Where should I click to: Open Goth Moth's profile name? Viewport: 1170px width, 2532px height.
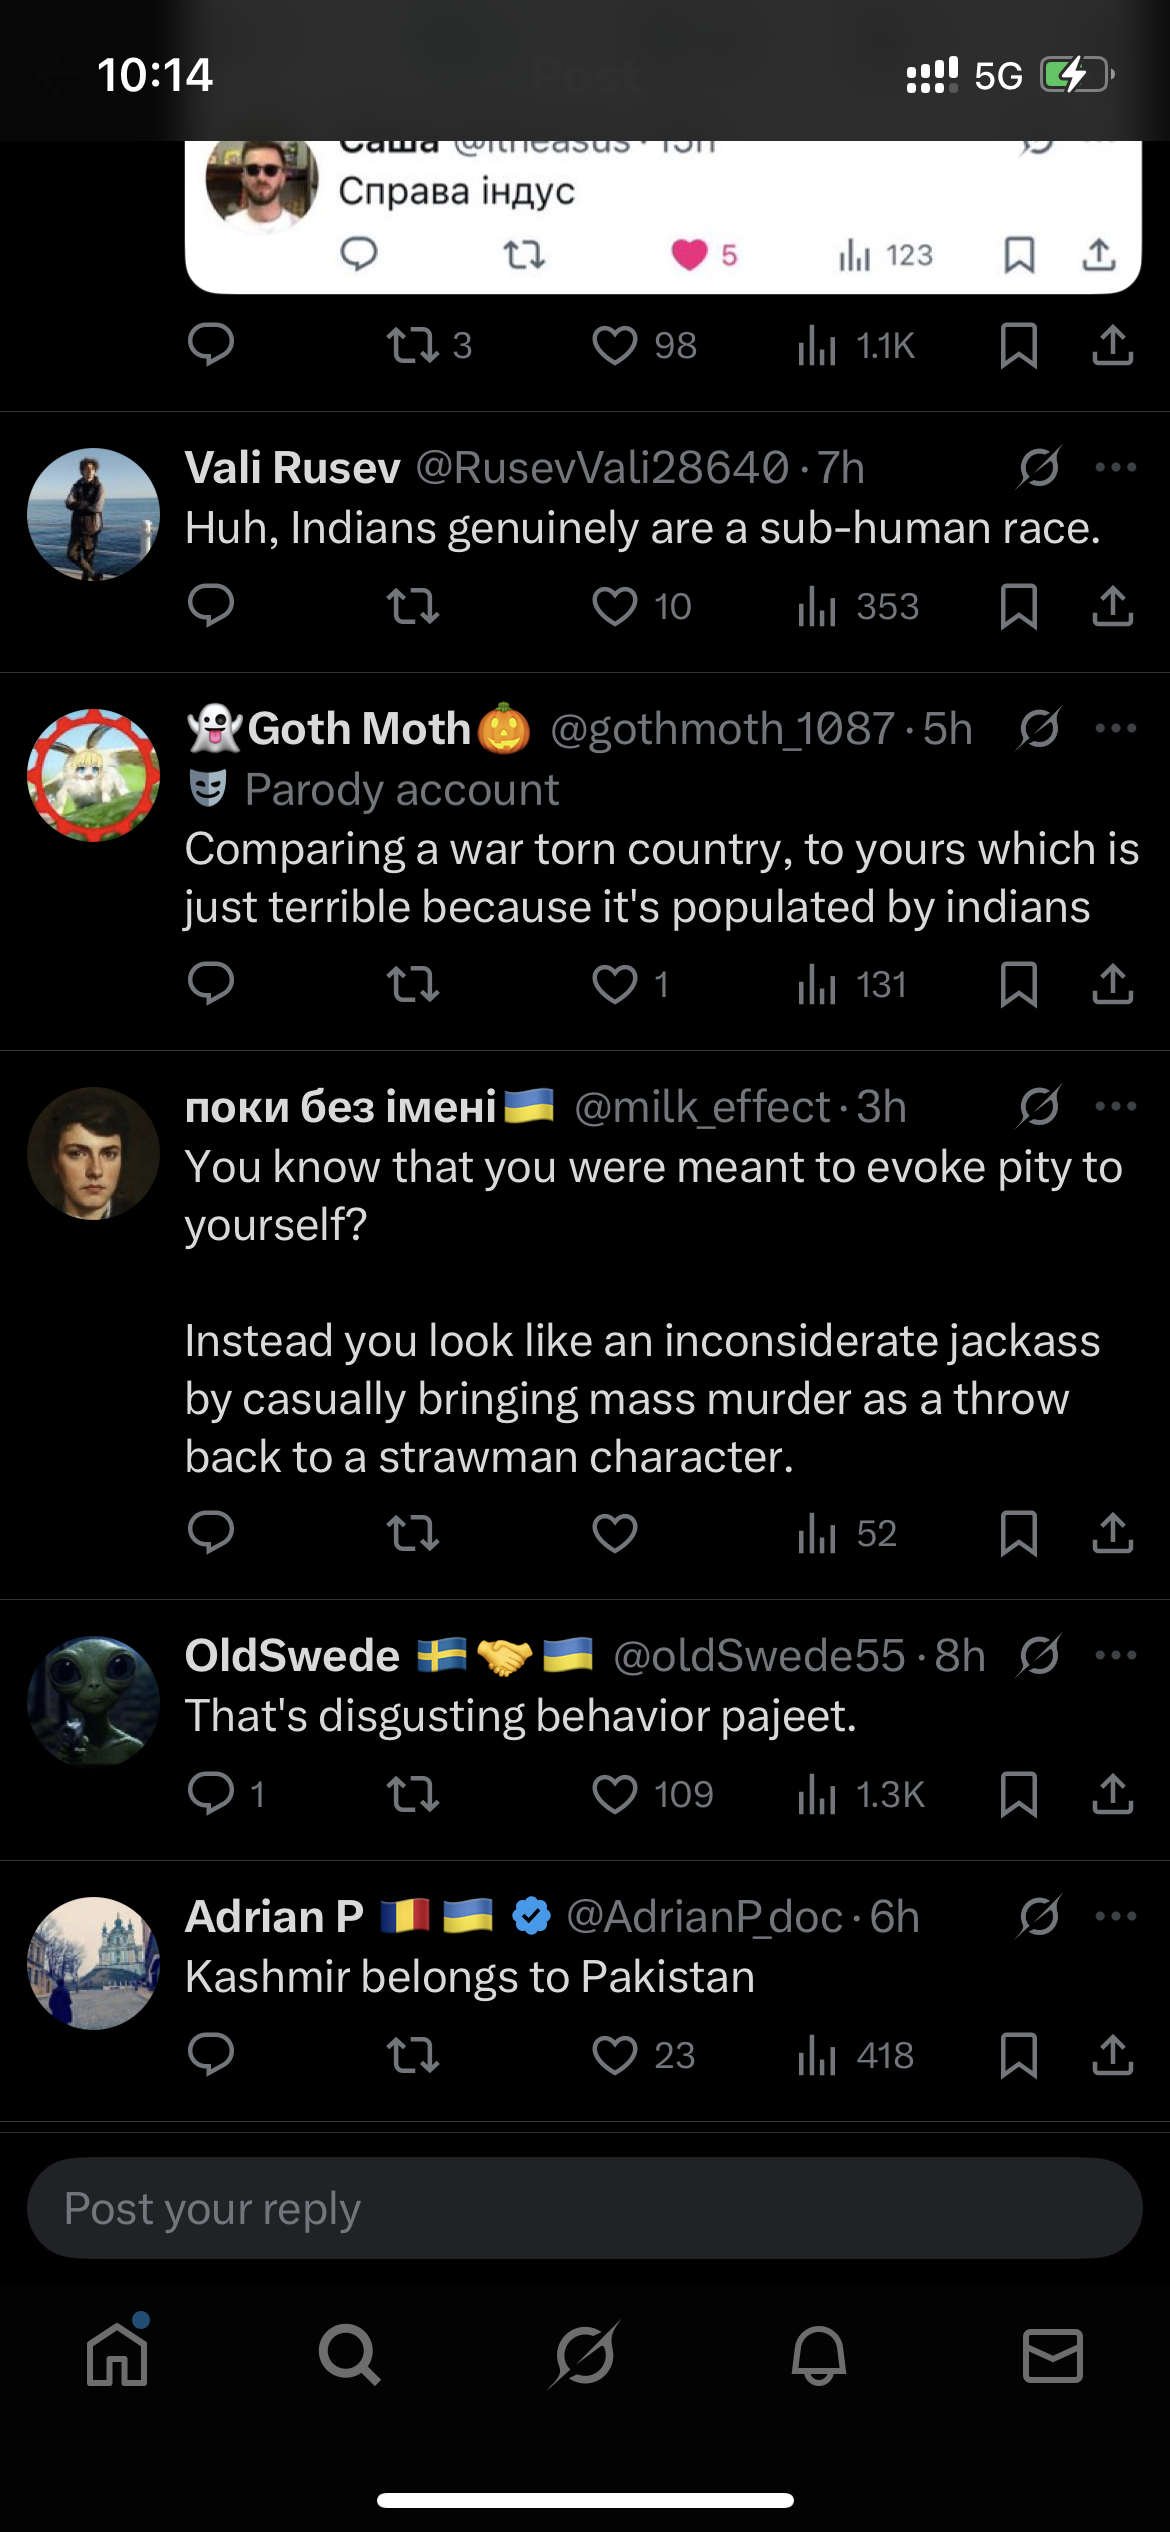(x=358, y=729)
